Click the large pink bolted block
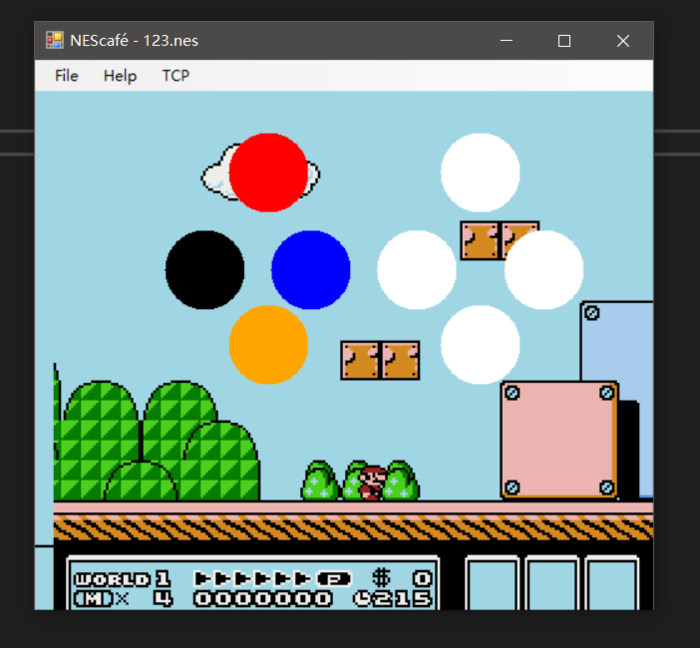Image resolution: width=700 pixels, height=648 pixels. point(559,439)
